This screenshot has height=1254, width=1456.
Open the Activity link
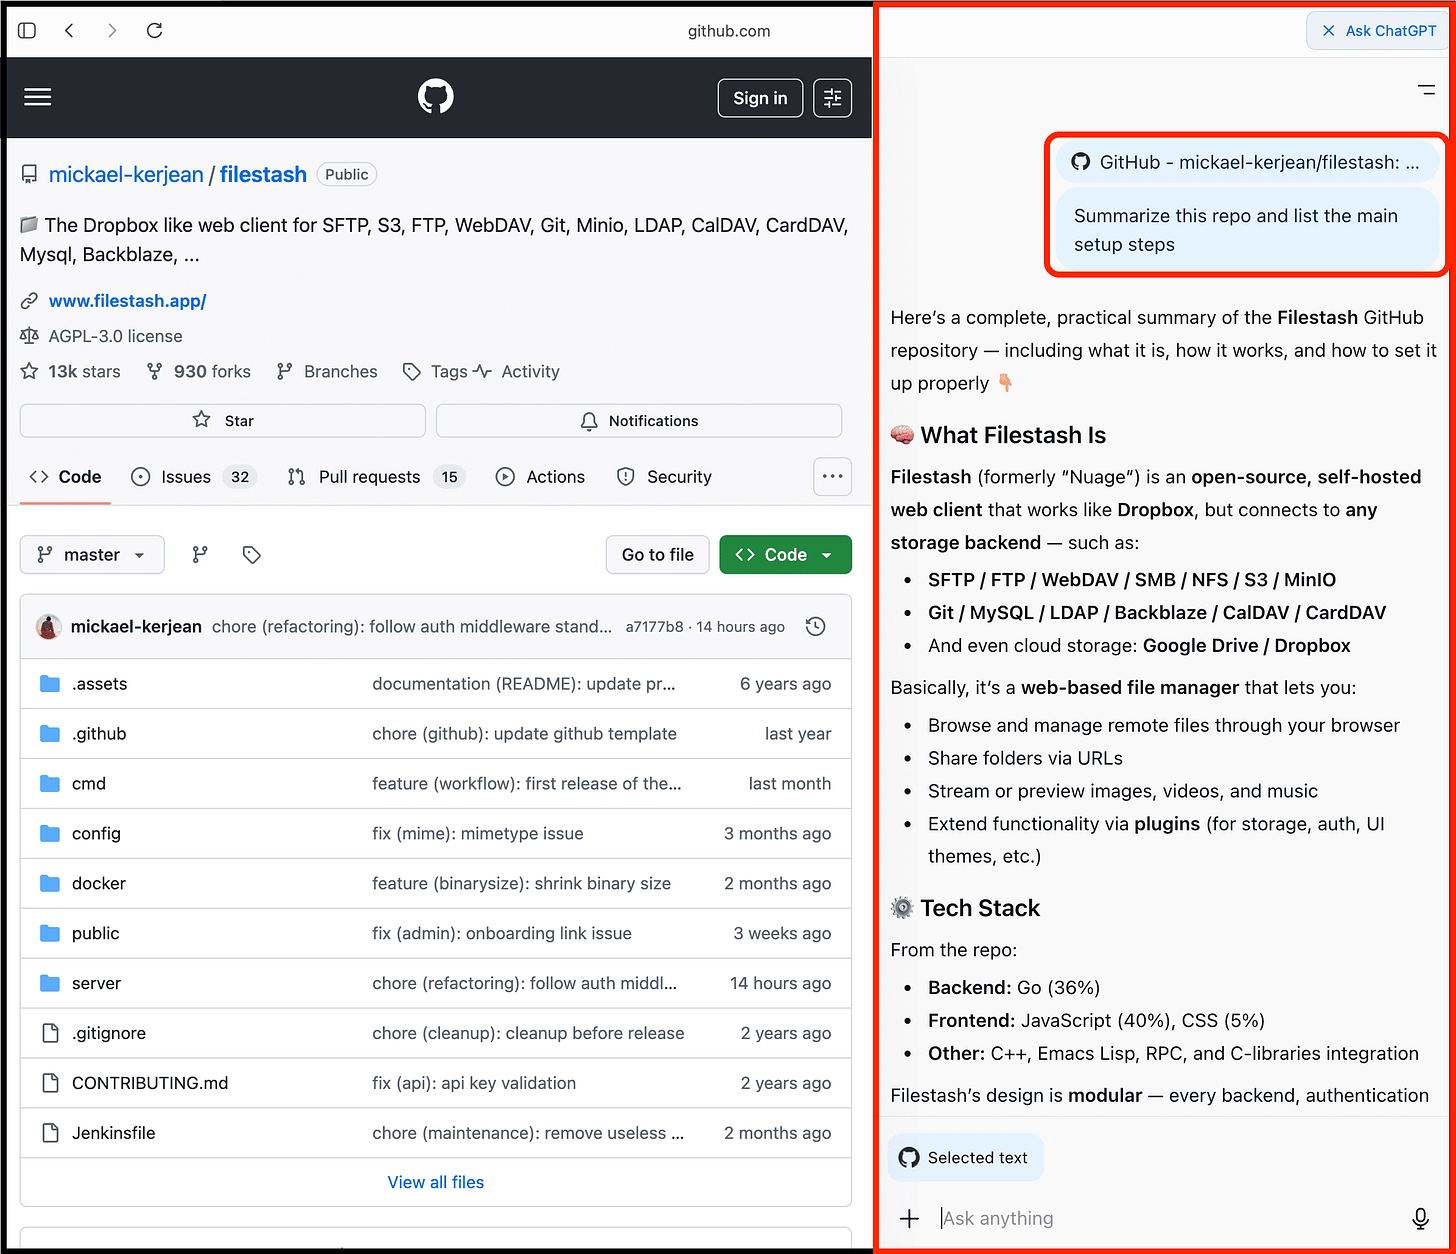coord(517,372)
